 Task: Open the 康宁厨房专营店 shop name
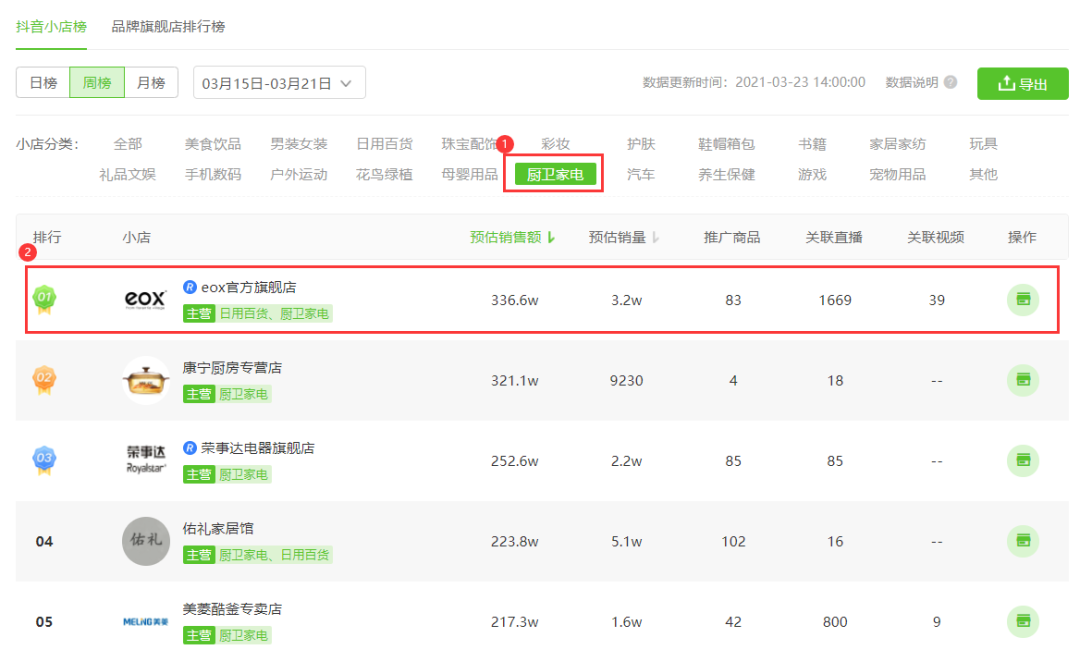(232, 368)
